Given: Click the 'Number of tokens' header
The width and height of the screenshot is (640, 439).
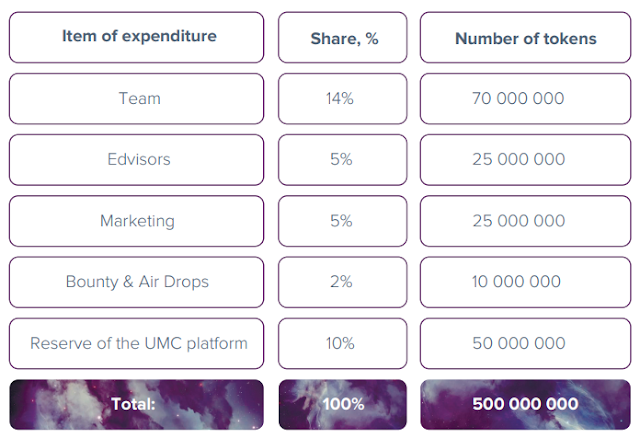Looking at the screenshot, I should click(526, 38).
